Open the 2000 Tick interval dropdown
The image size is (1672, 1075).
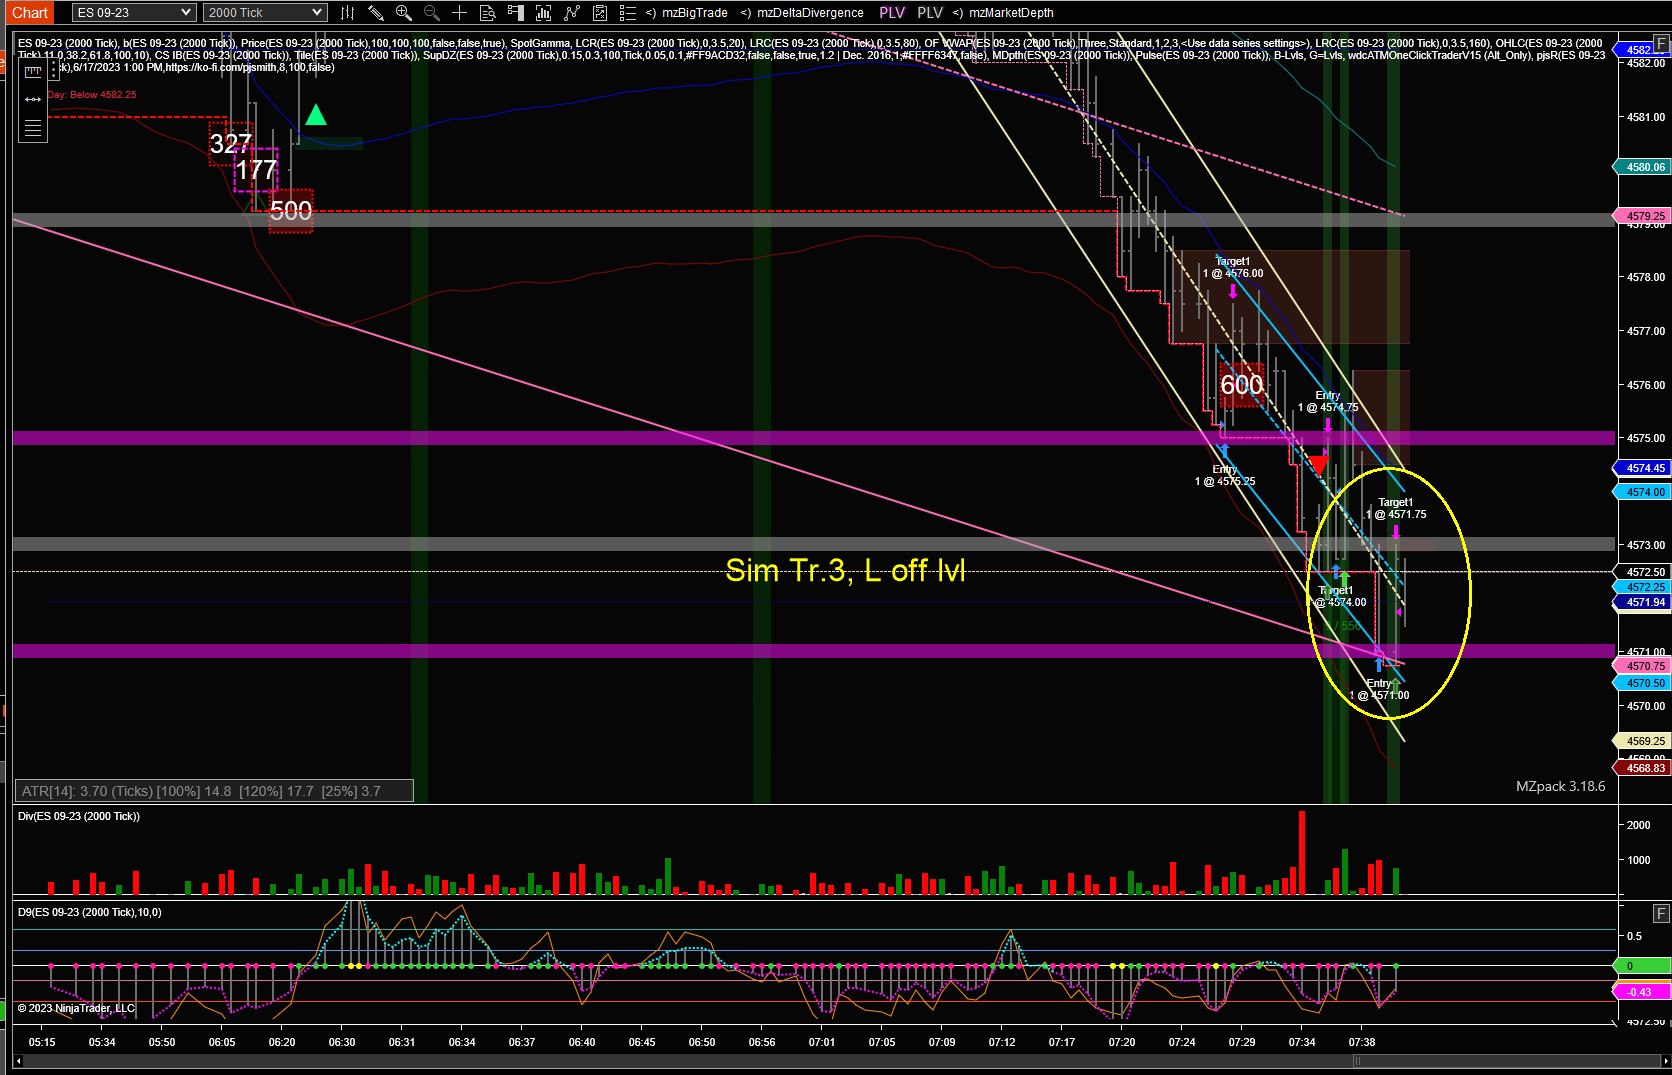tap(265, 13)
